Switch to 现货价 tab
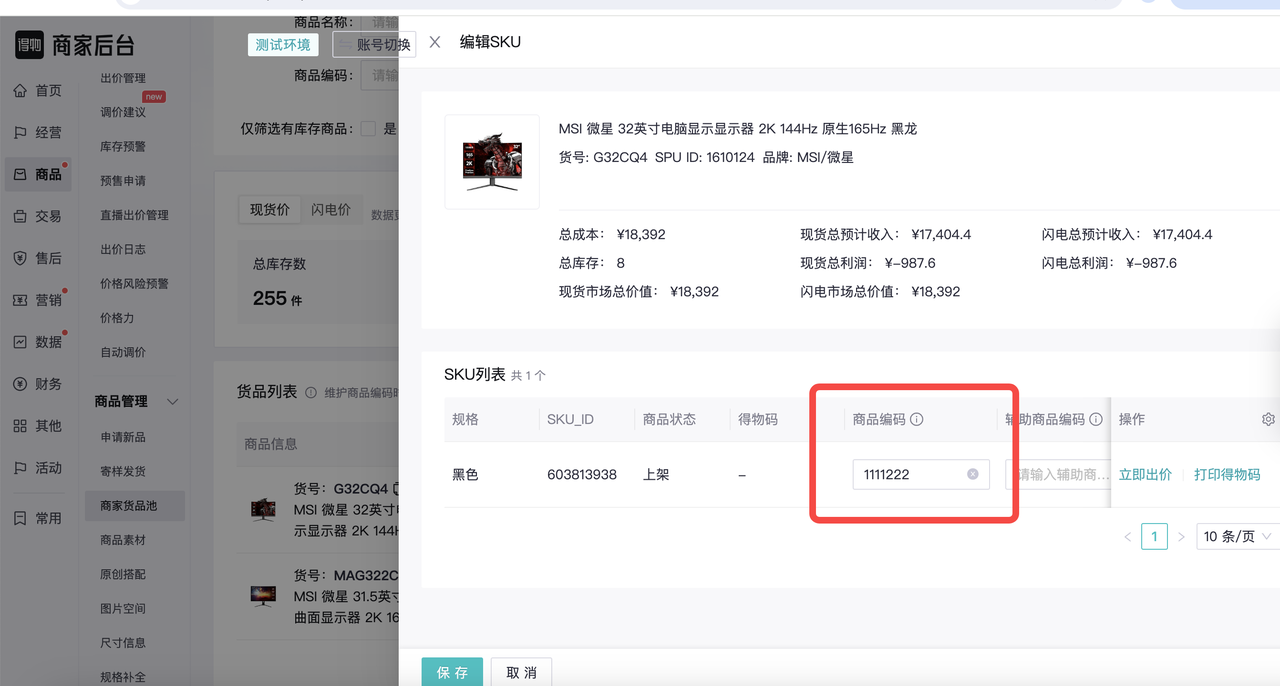Screen dimensions: 1280x686 click(x=270, y=210)
